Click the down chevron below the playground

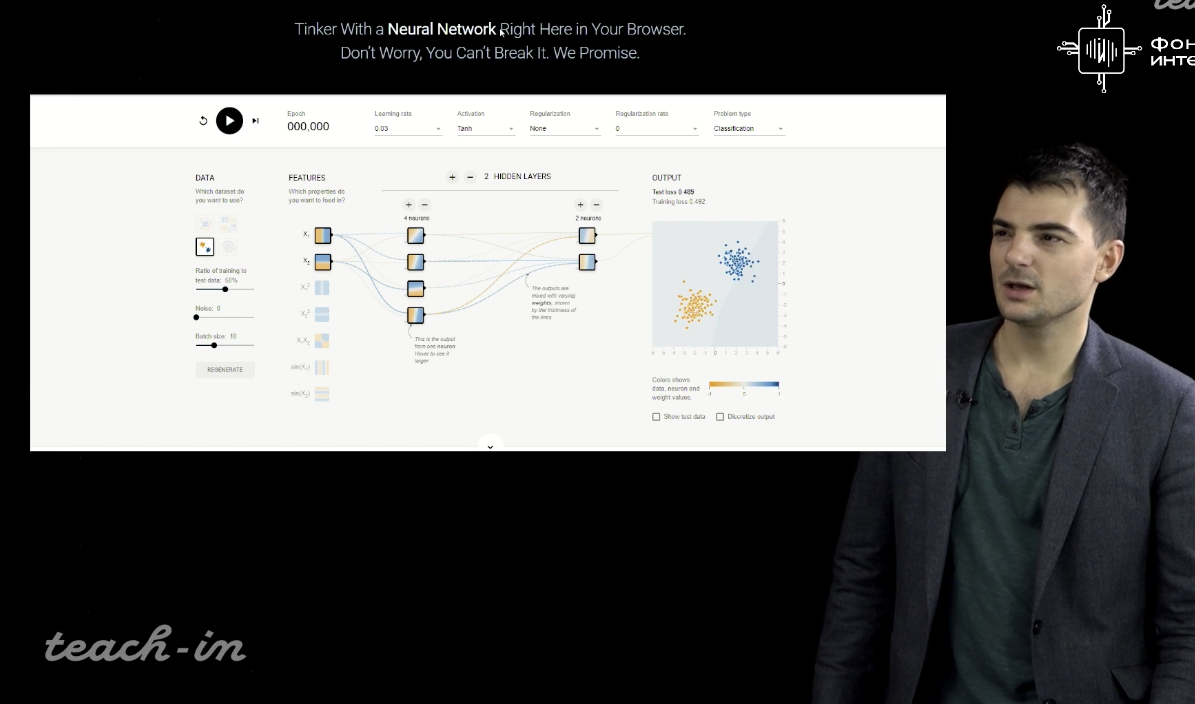click(490, 446)
